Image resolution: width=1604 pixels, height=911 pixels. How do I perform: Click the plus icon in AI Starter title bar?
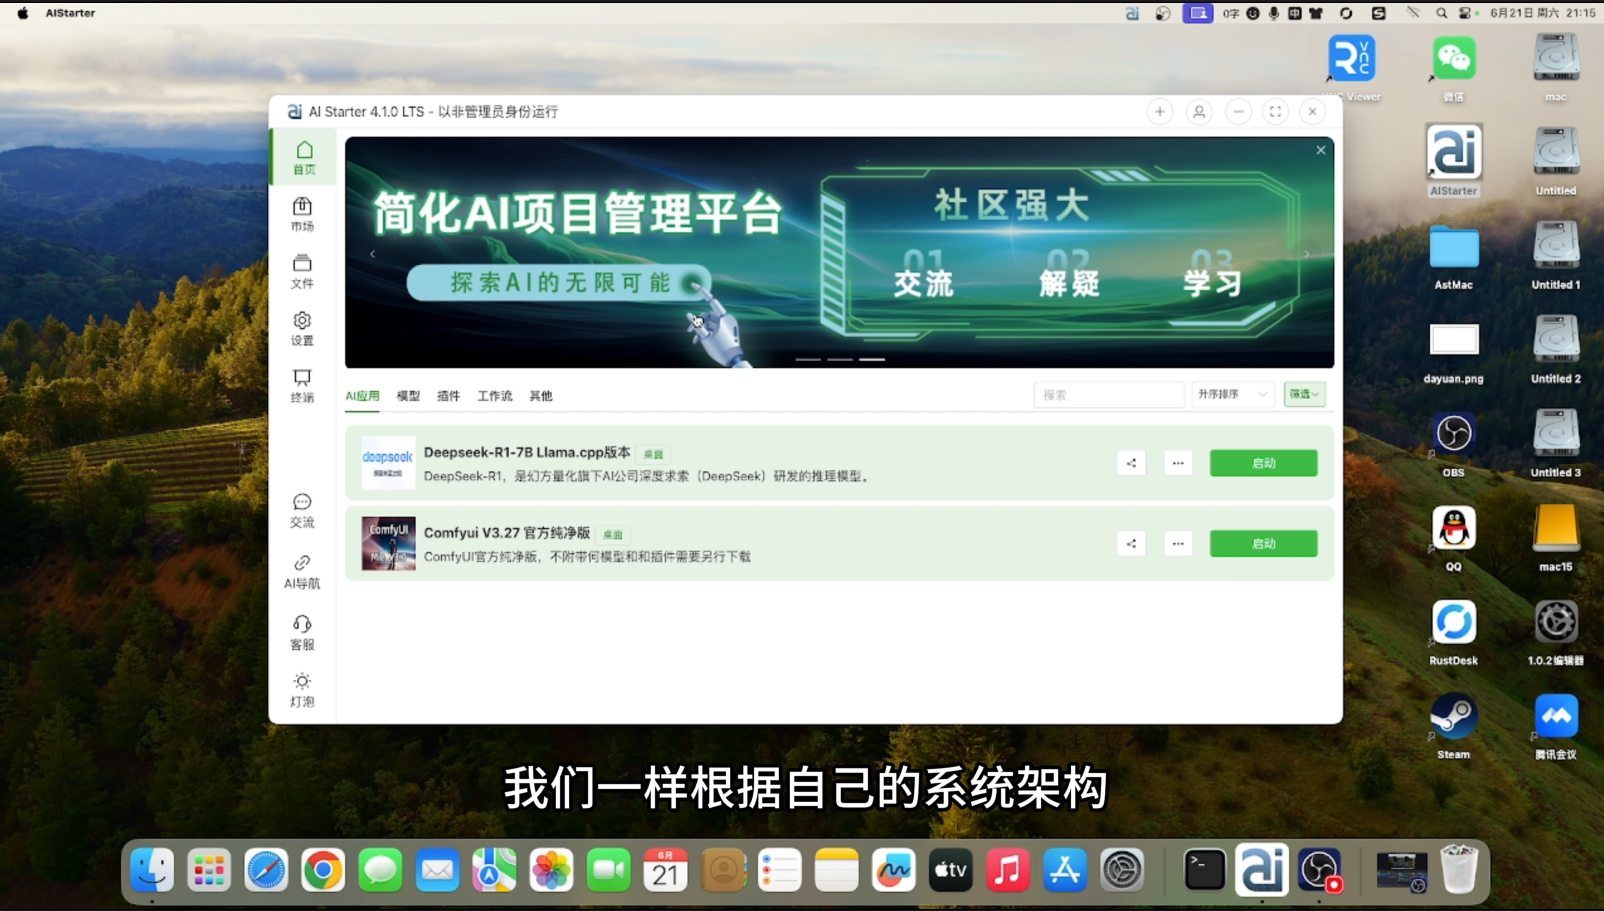(1159, 112)
